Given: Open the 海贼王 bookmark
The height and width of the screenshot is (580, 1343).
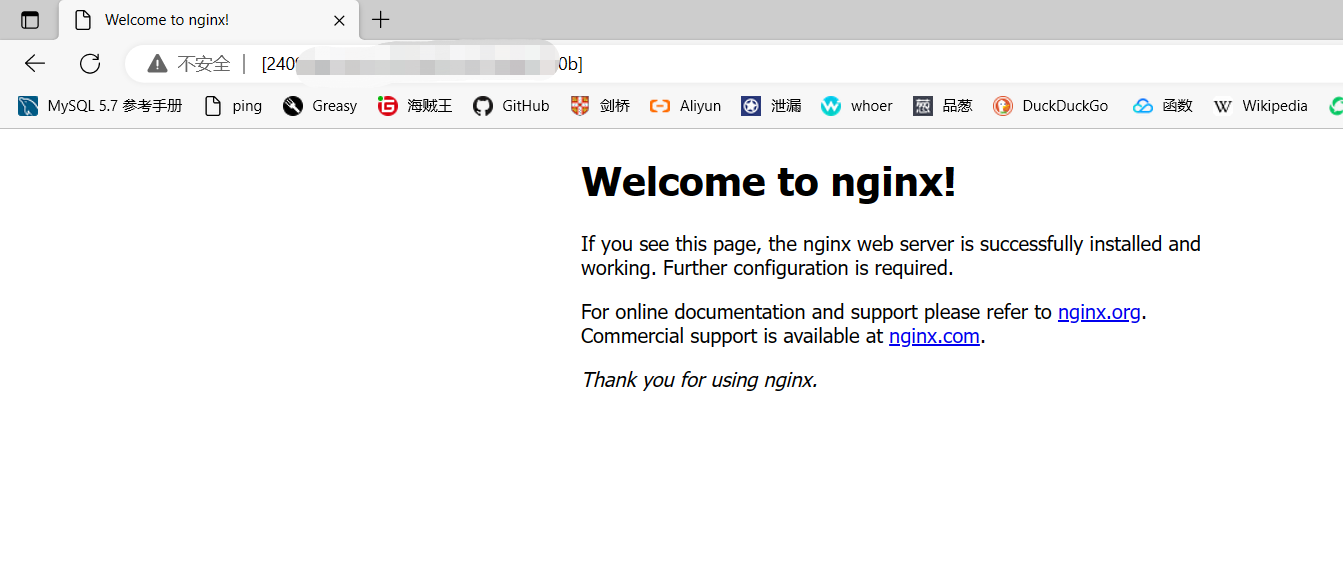Looking at the screenshot, I should (x=415, y=106).
